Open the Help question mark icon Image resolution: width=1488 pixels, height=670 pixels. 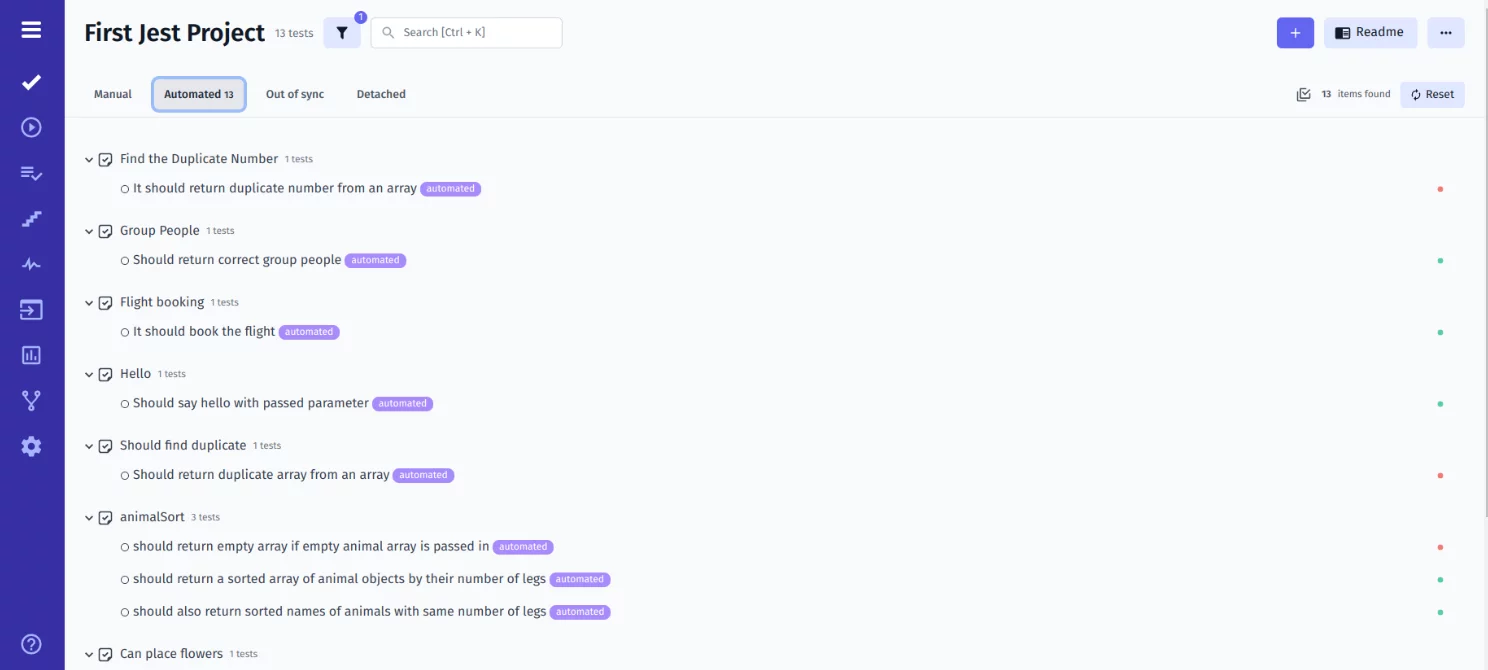30,643
